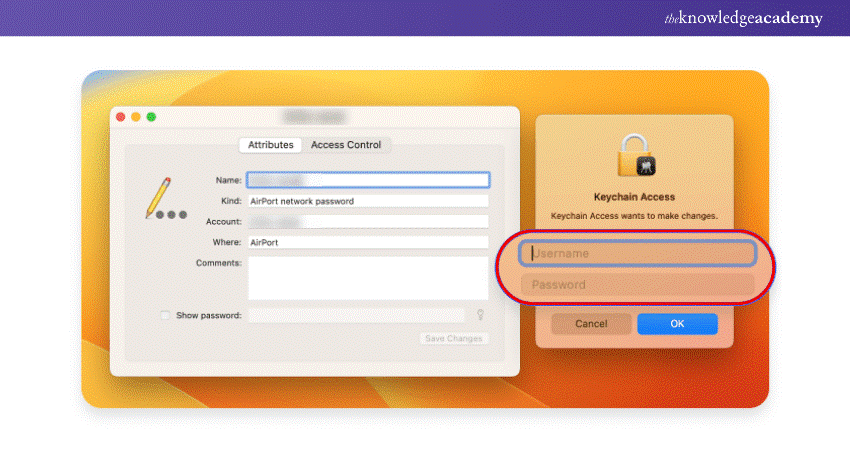This screenshot has height=450, width=850.
Task: Click the Username field in the dialog
Action: pos(637,254)
